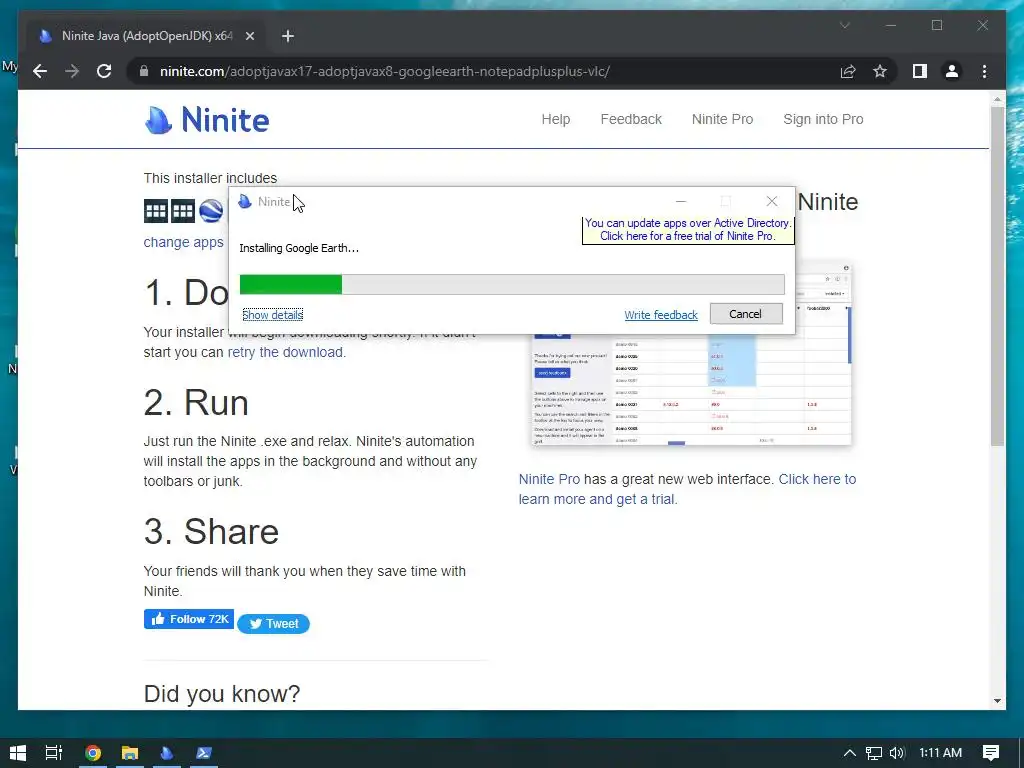Click Write feedback in installer dialog
This screenshot has height=768, width=1024.
661,315
